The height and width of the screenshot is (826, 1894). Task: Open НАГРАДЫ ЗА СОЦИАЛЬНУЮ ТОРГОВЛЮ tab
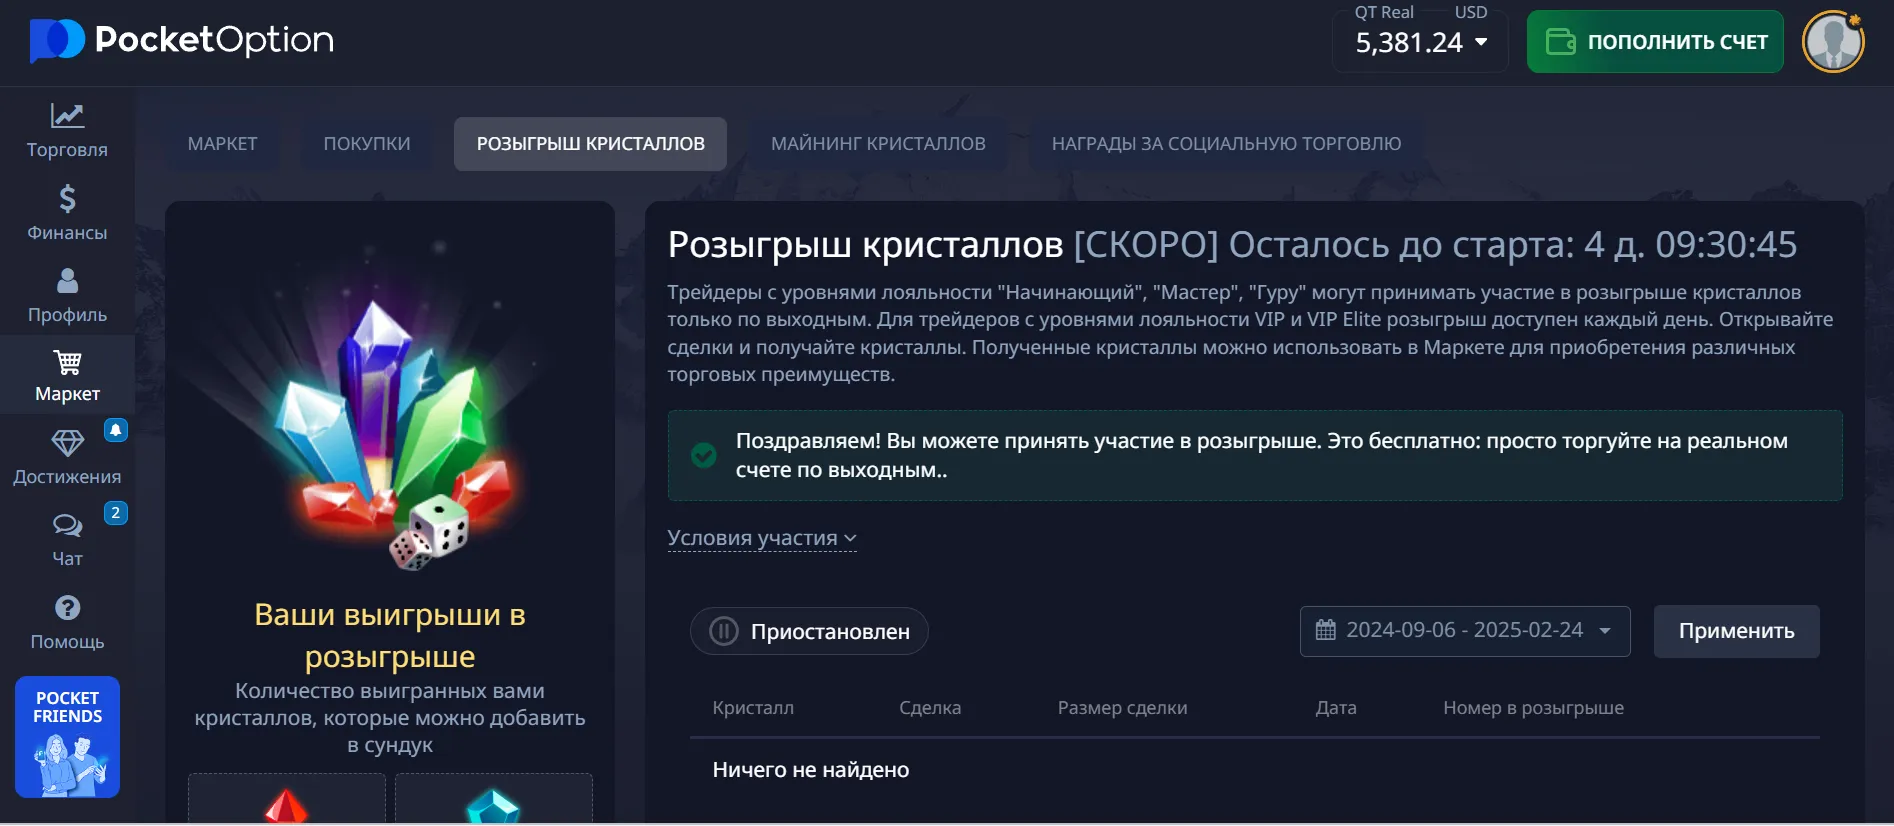click(x=1226, y=144)
